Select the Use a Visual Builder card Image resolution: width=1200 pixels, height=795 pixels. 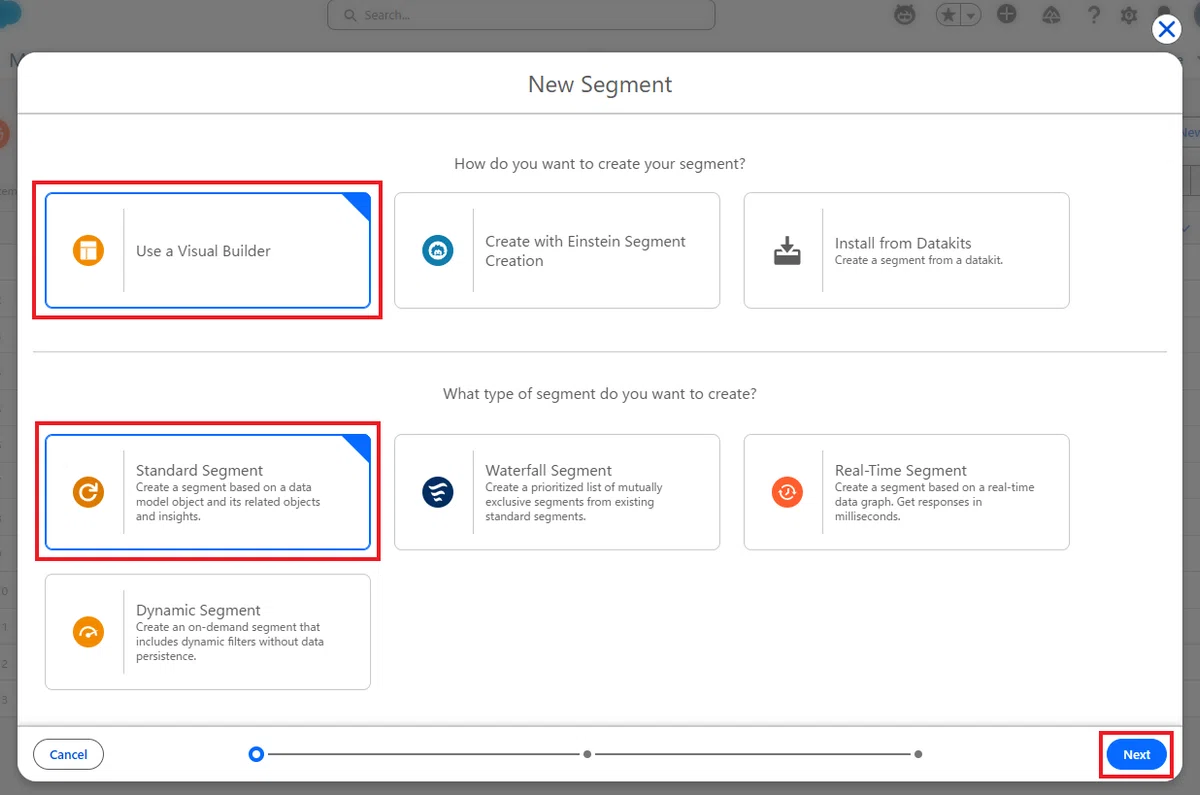click(x=208, y=250)
